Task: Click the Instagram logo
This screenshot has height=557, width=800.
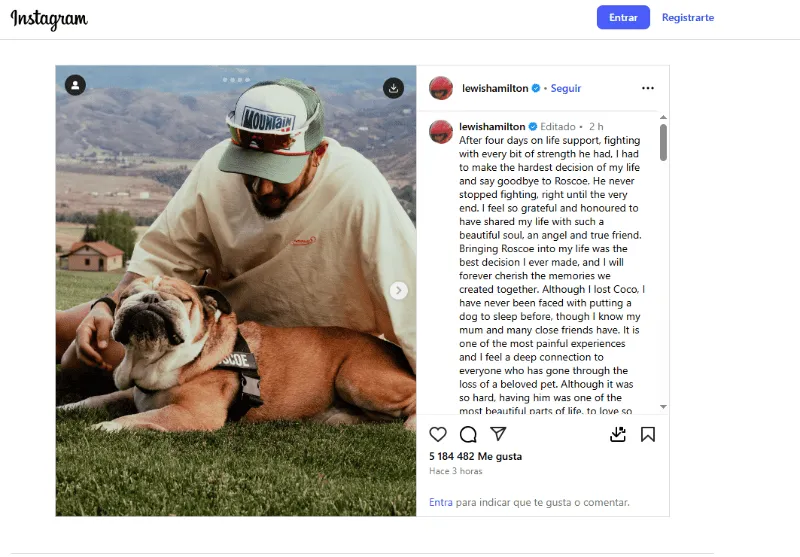Action: tap(49, 19)
